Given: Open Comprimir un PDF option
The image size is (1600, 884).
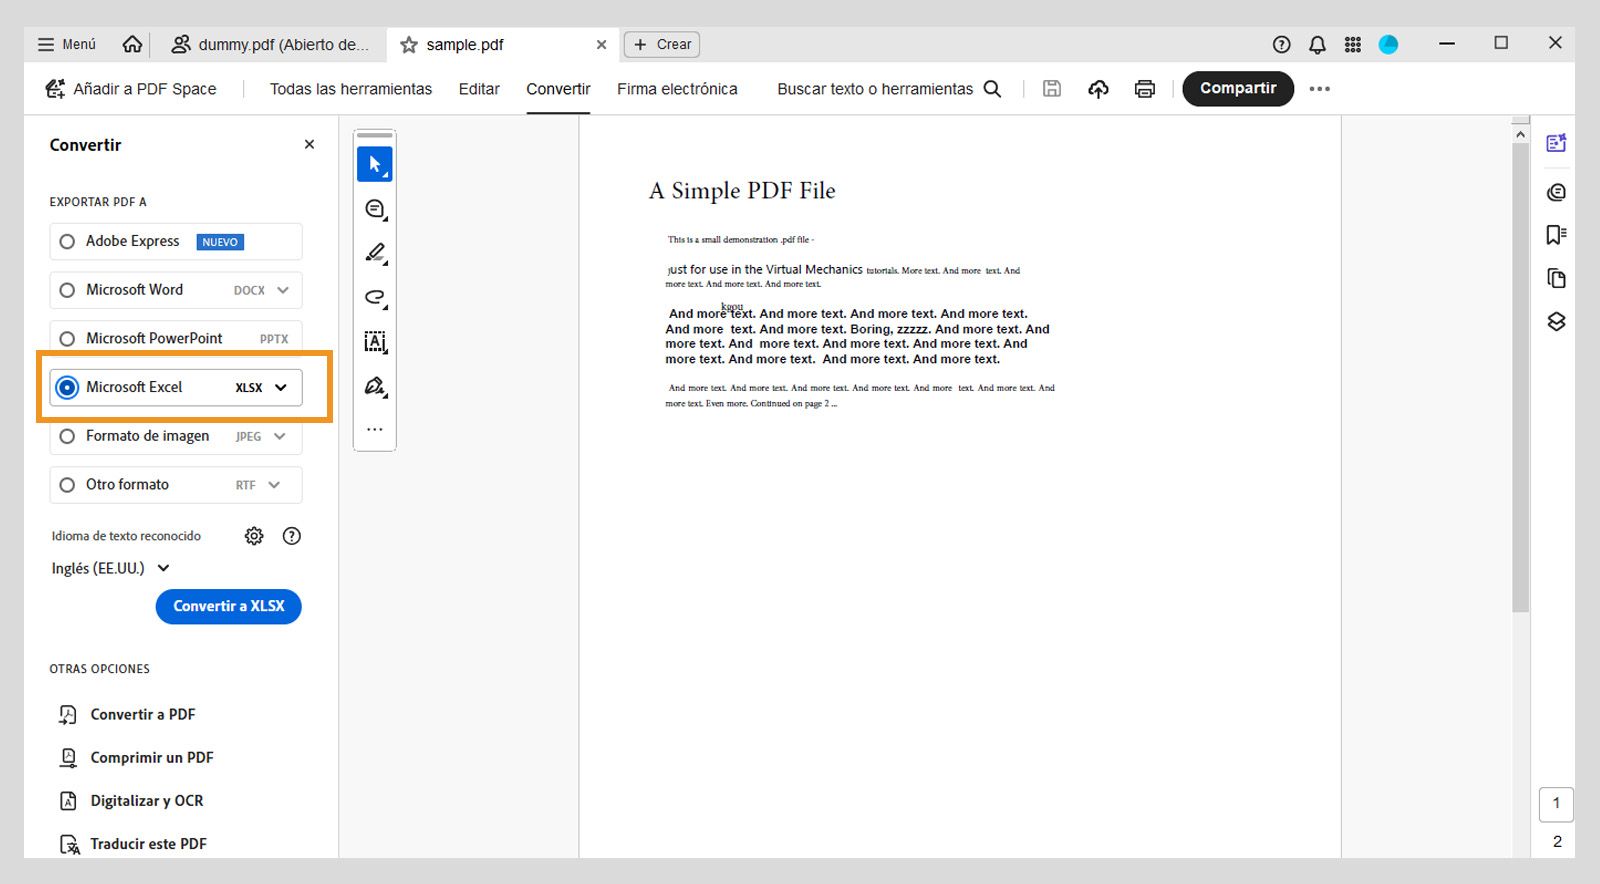Looking at the screenshot, I should click(x=136, y=757).
